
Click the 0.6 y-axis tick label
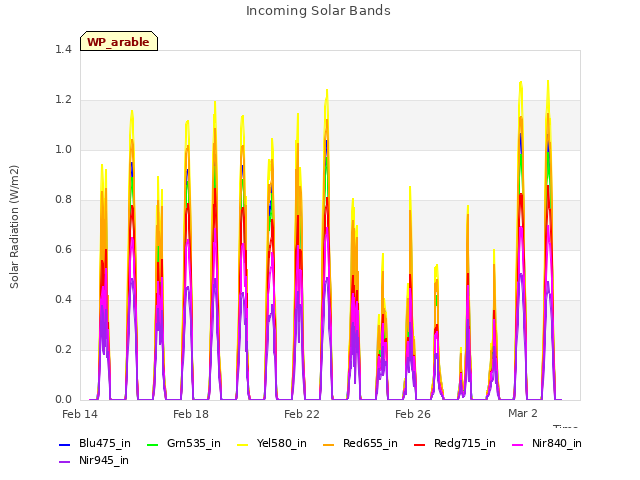pyautogui.click(x=63, y=249)
